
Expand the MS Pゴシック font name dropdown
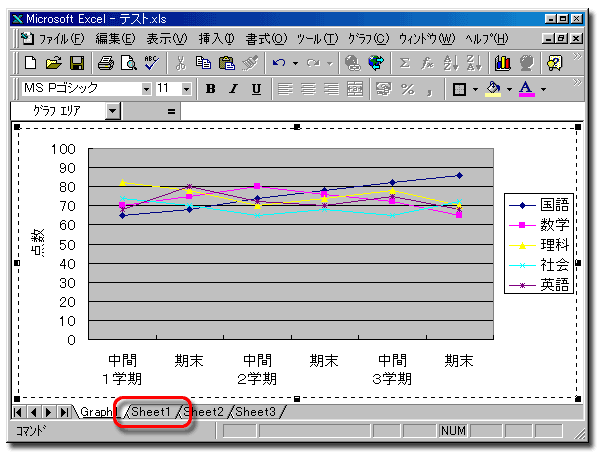[x=146, y=89]
